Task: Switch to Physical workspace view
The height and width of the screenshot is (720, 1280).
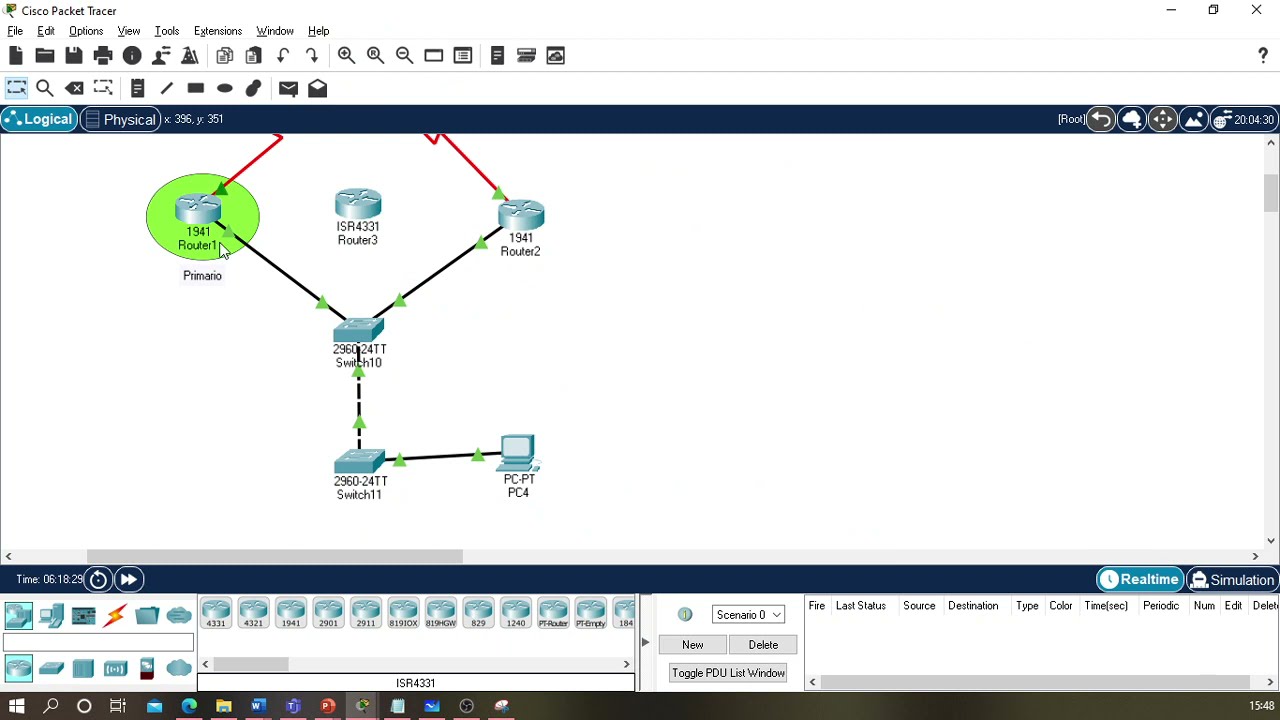Action: [120, 119]
